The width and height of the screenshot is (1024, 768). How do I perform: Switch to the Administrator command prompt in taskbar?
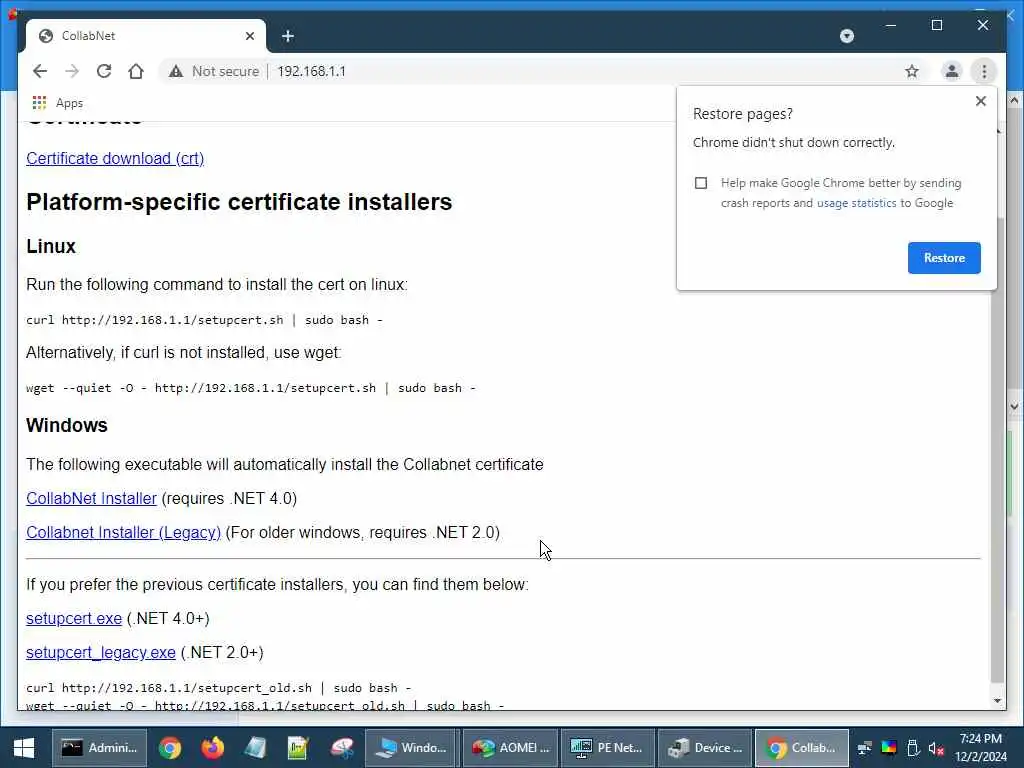[x=99, y=748]
